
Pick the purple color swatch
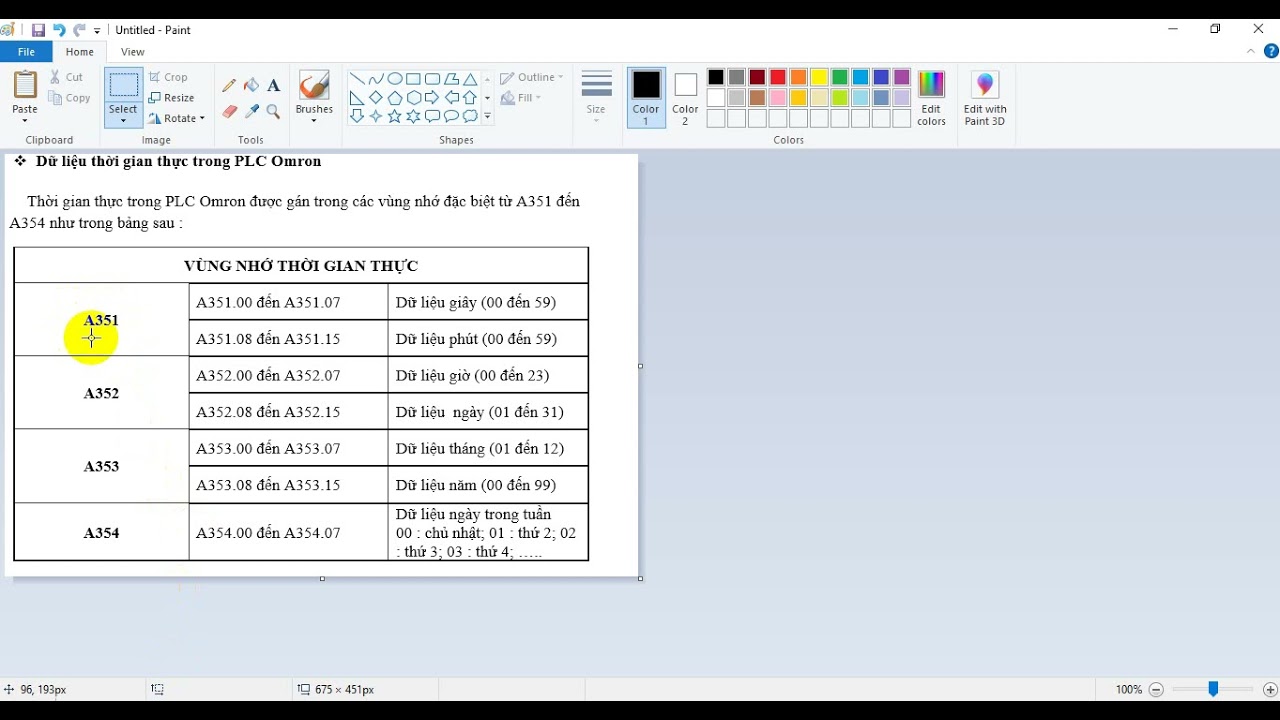tap(902, 77)
